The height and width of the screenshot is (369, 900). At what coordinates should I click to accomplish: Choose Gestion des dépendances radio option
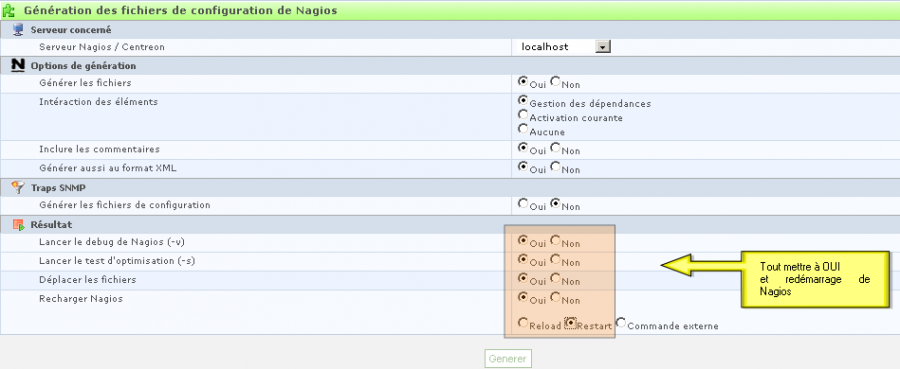pos(522,101)
